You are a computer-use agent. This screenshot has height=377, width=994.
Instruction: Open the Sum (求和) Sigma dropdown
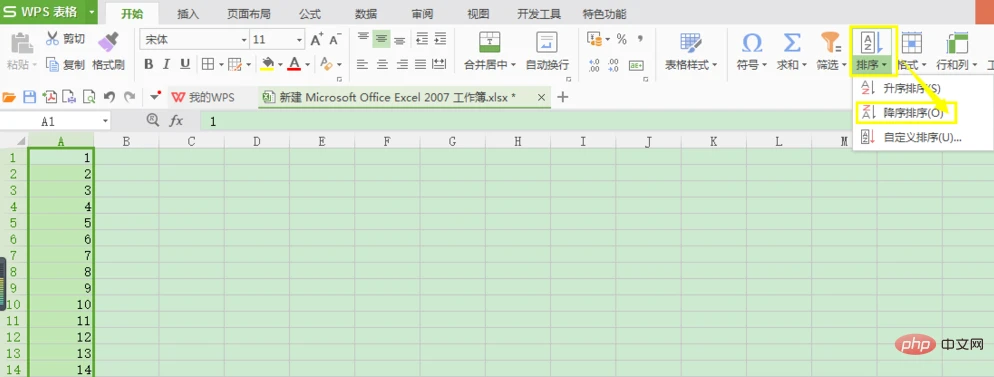click(x=791, y=51)
